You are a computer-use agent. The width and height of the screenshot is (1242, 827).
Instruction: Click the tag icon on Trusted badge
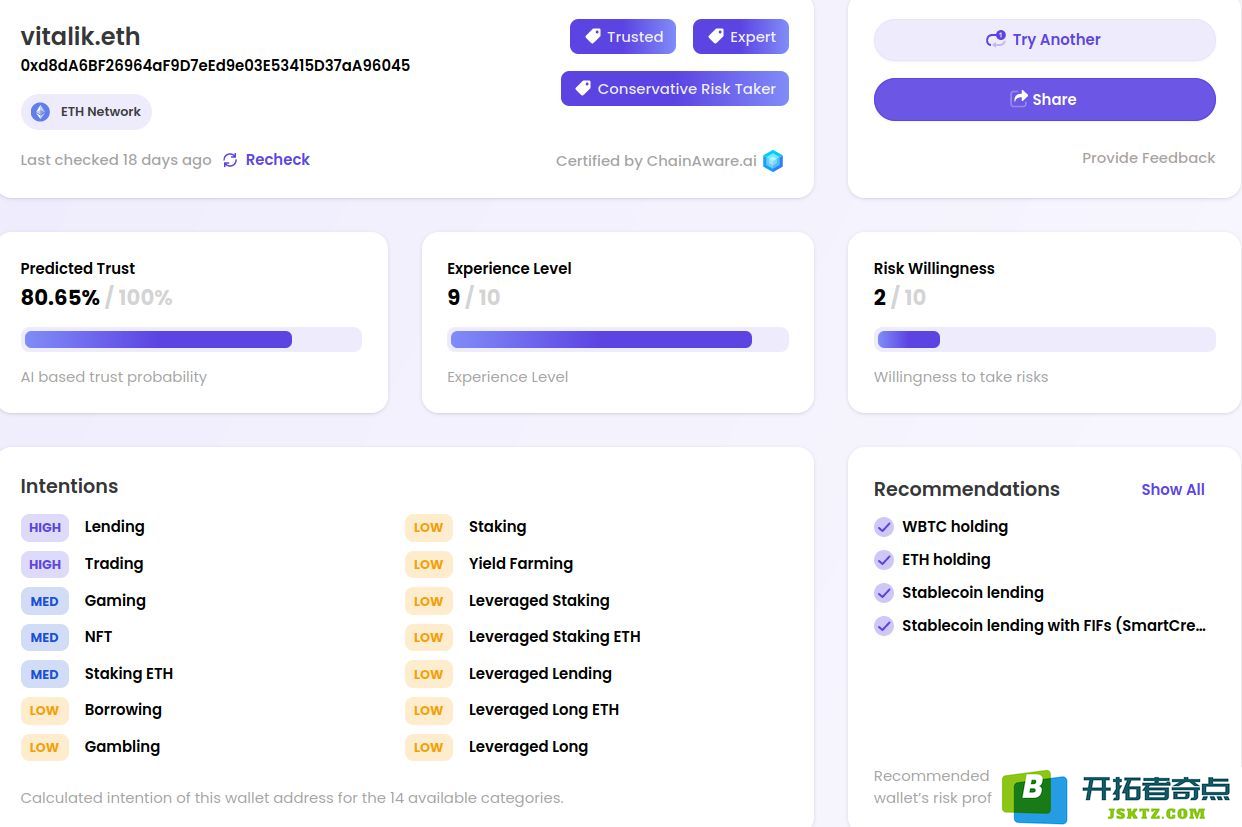click(x=593, y=37)
